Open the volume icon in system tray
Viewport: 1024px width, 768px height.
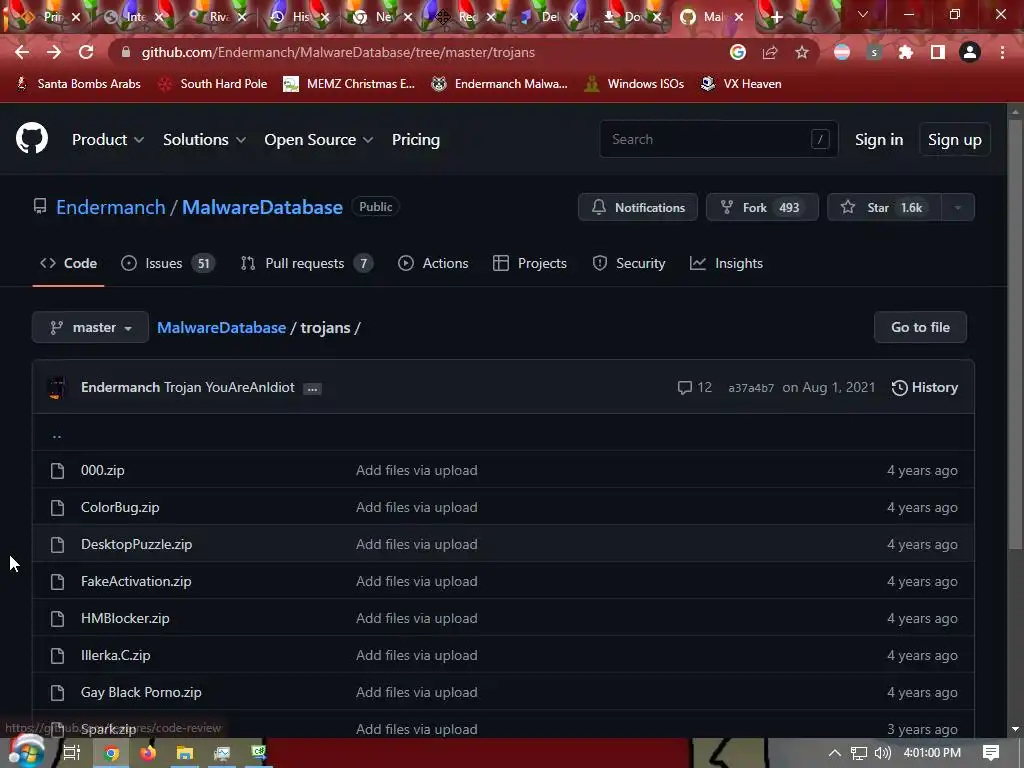(x=882, y=753)
